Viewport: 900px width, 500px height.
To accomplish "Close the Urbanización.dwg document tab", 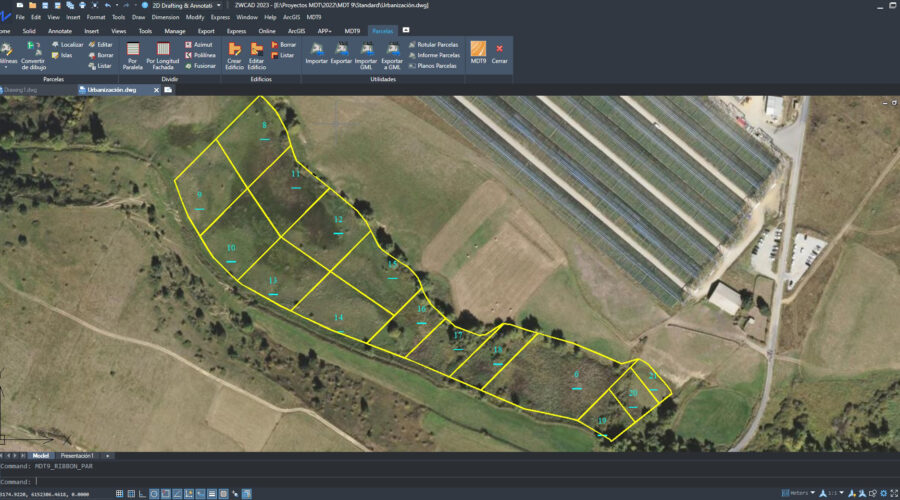I will pyautogui.click(x=156, y=90).
